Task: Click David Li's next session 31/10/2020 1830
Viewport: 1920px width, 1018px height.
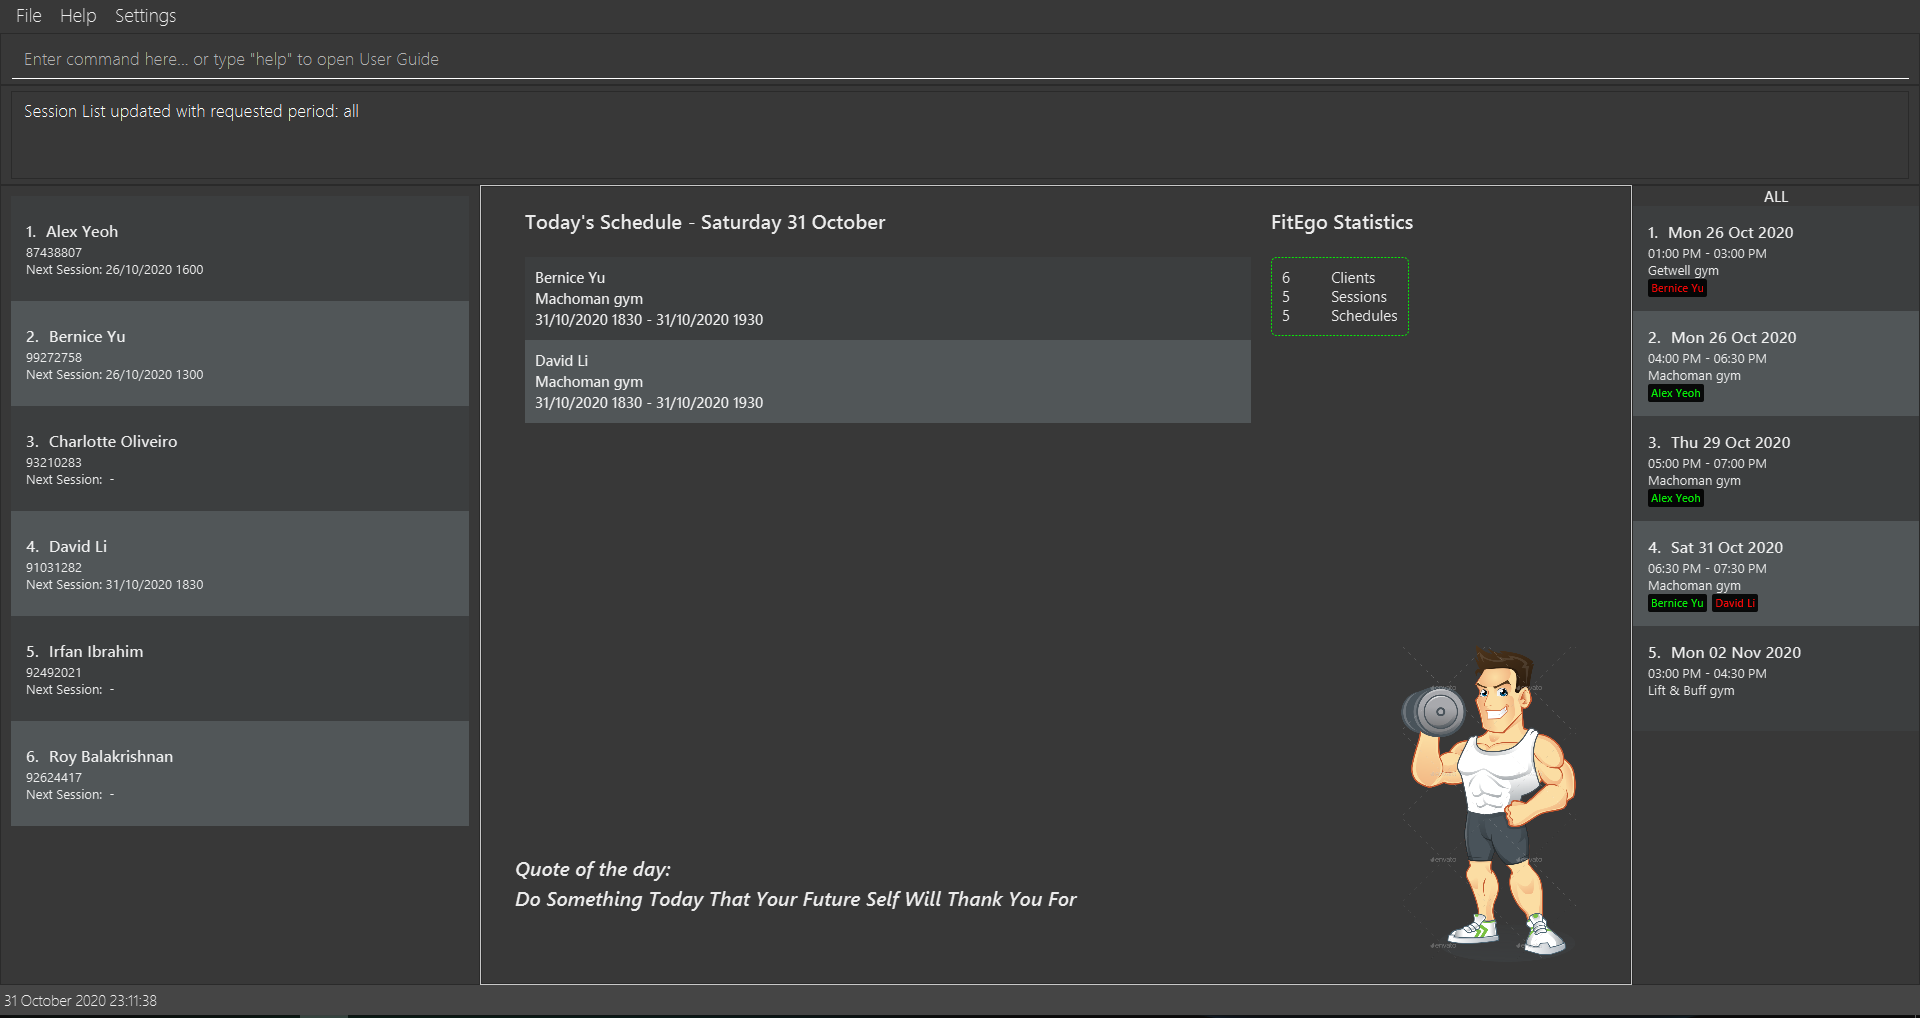Action: pyautogui.click(x=115, y=585)
